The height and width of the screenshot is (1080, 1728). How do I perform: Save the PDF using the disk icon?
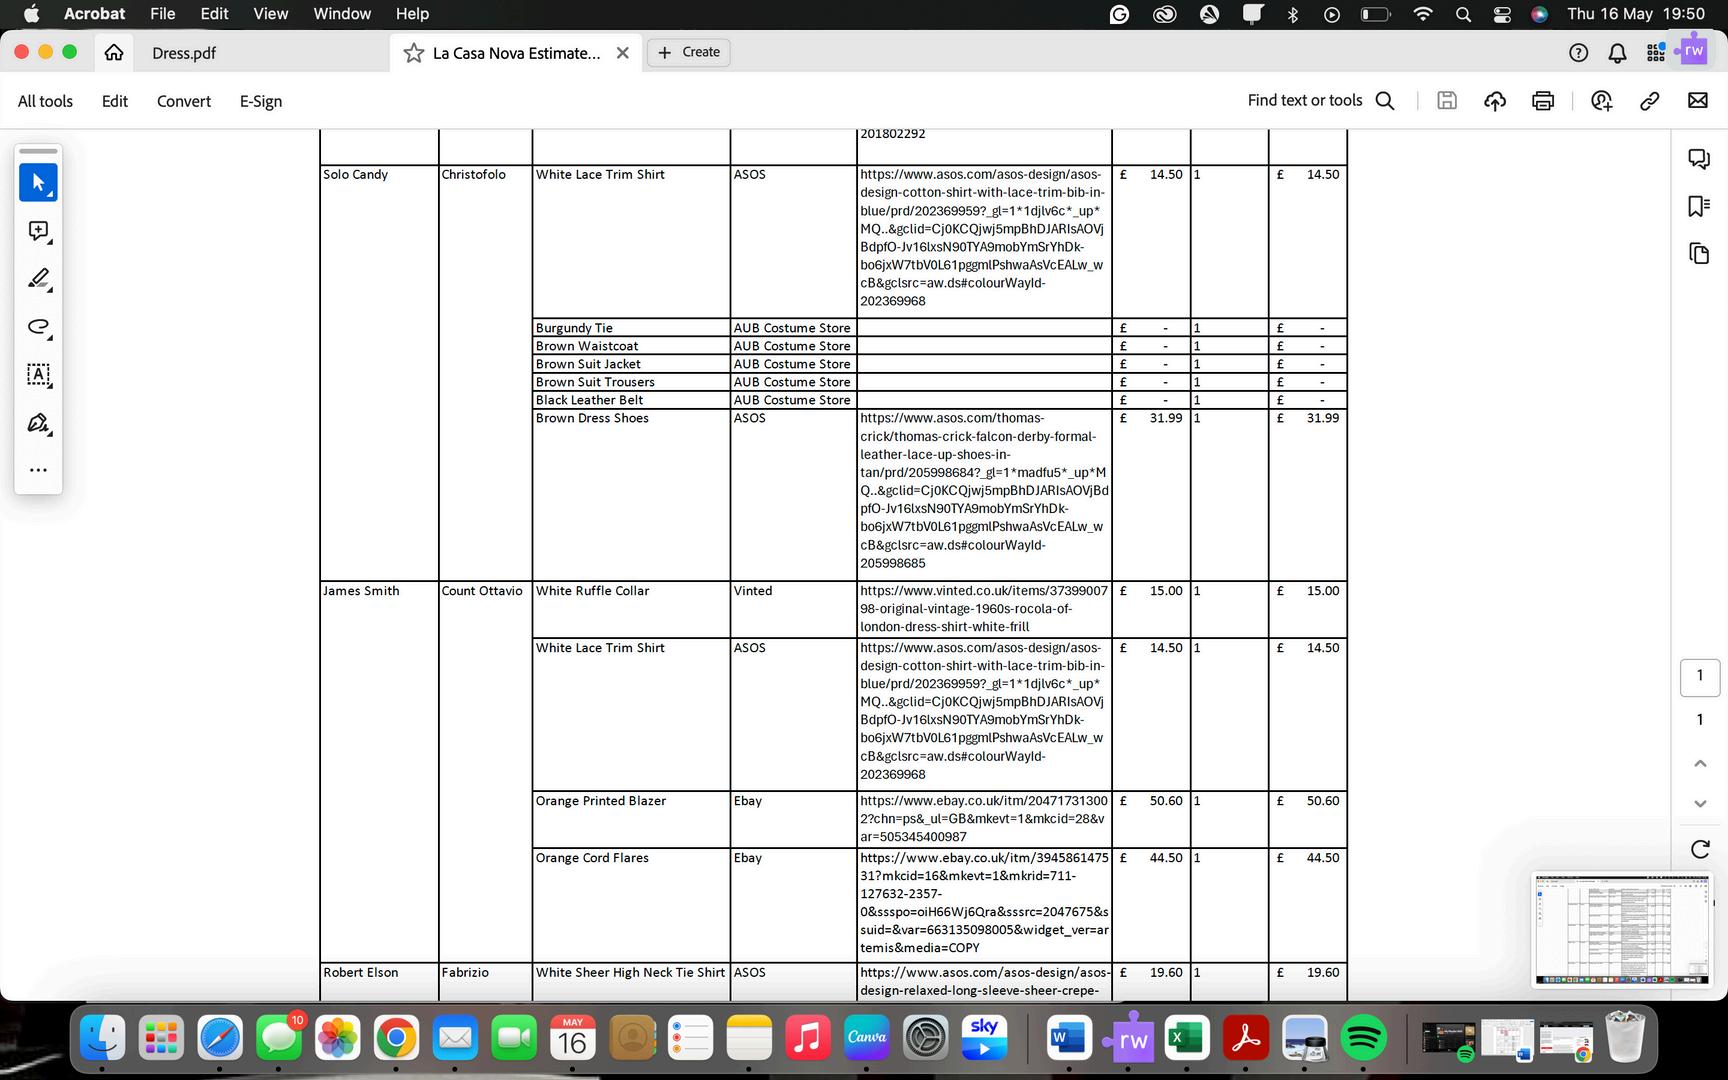click(1447, 101)
